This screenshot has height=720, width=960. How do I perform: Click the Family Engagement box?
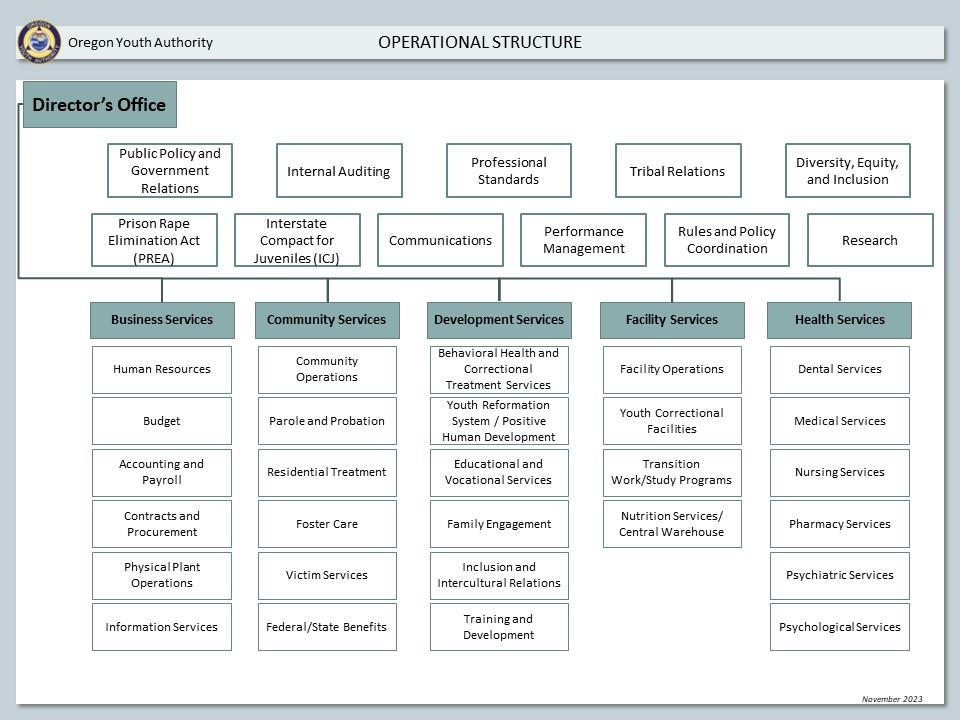click(x=499, y=524)
